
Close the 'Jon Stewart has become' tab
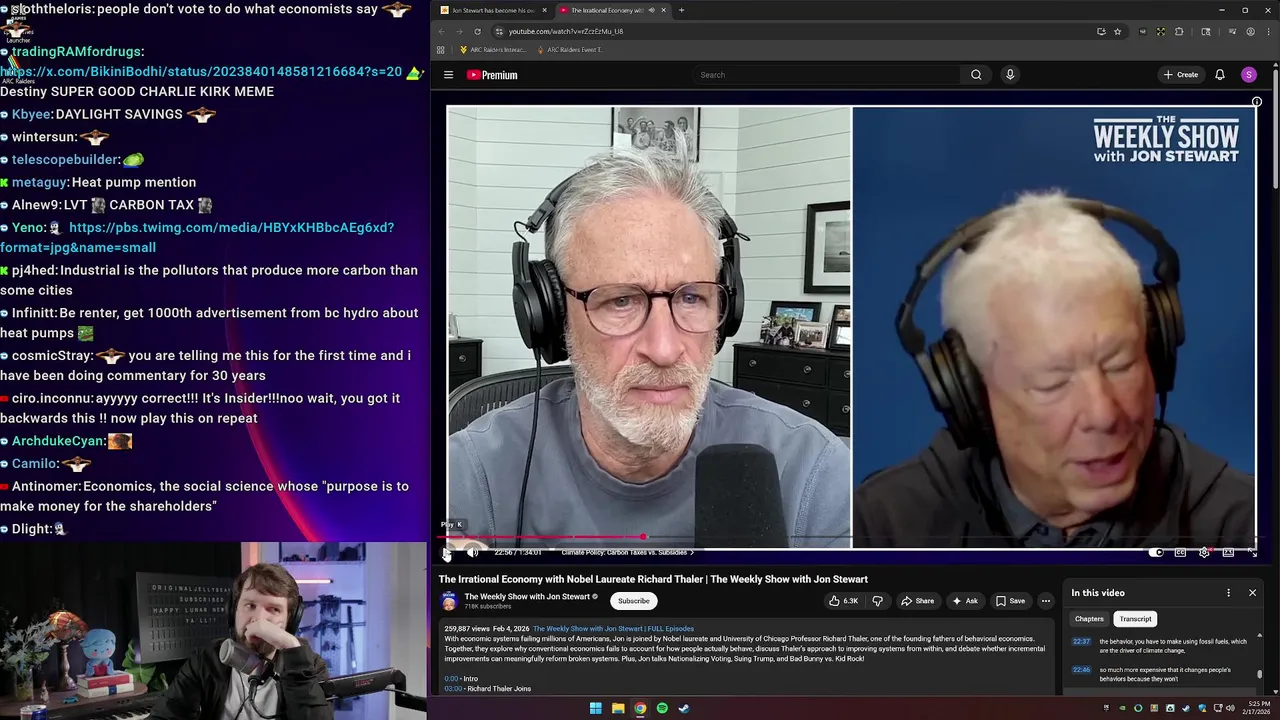click(544, 10)
